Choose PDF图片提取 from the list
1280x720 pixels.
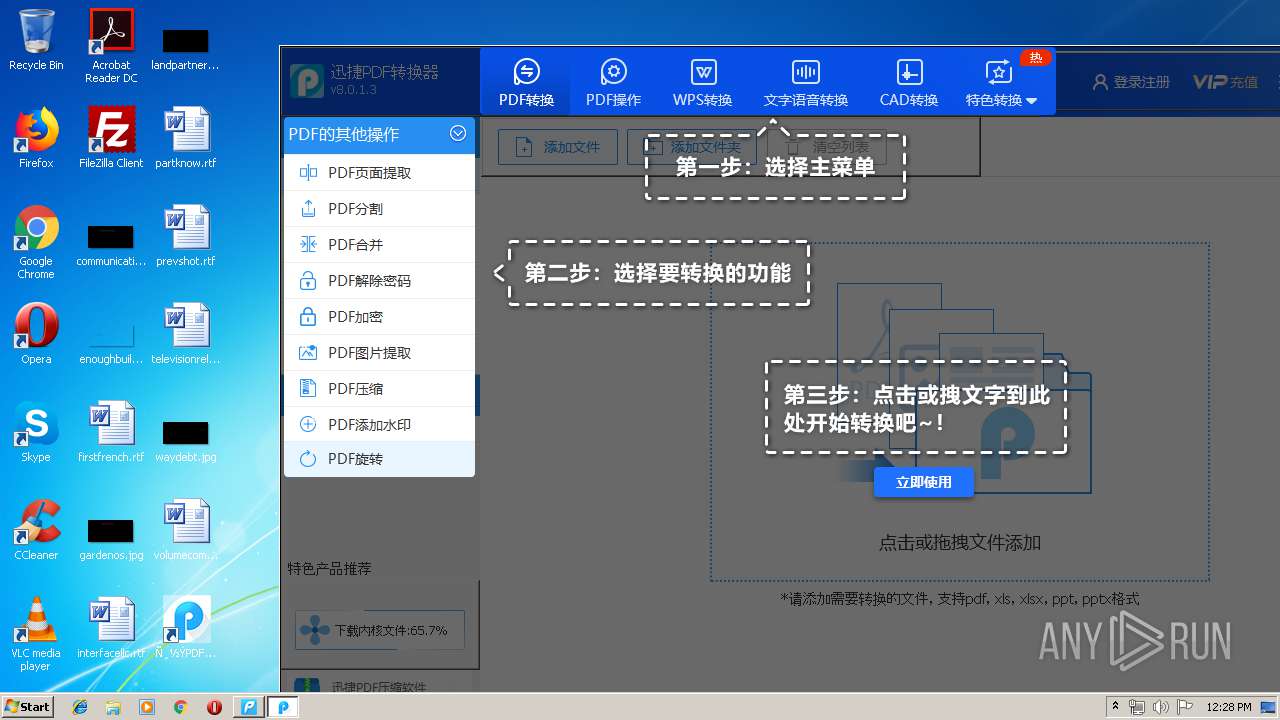(379, 353)
